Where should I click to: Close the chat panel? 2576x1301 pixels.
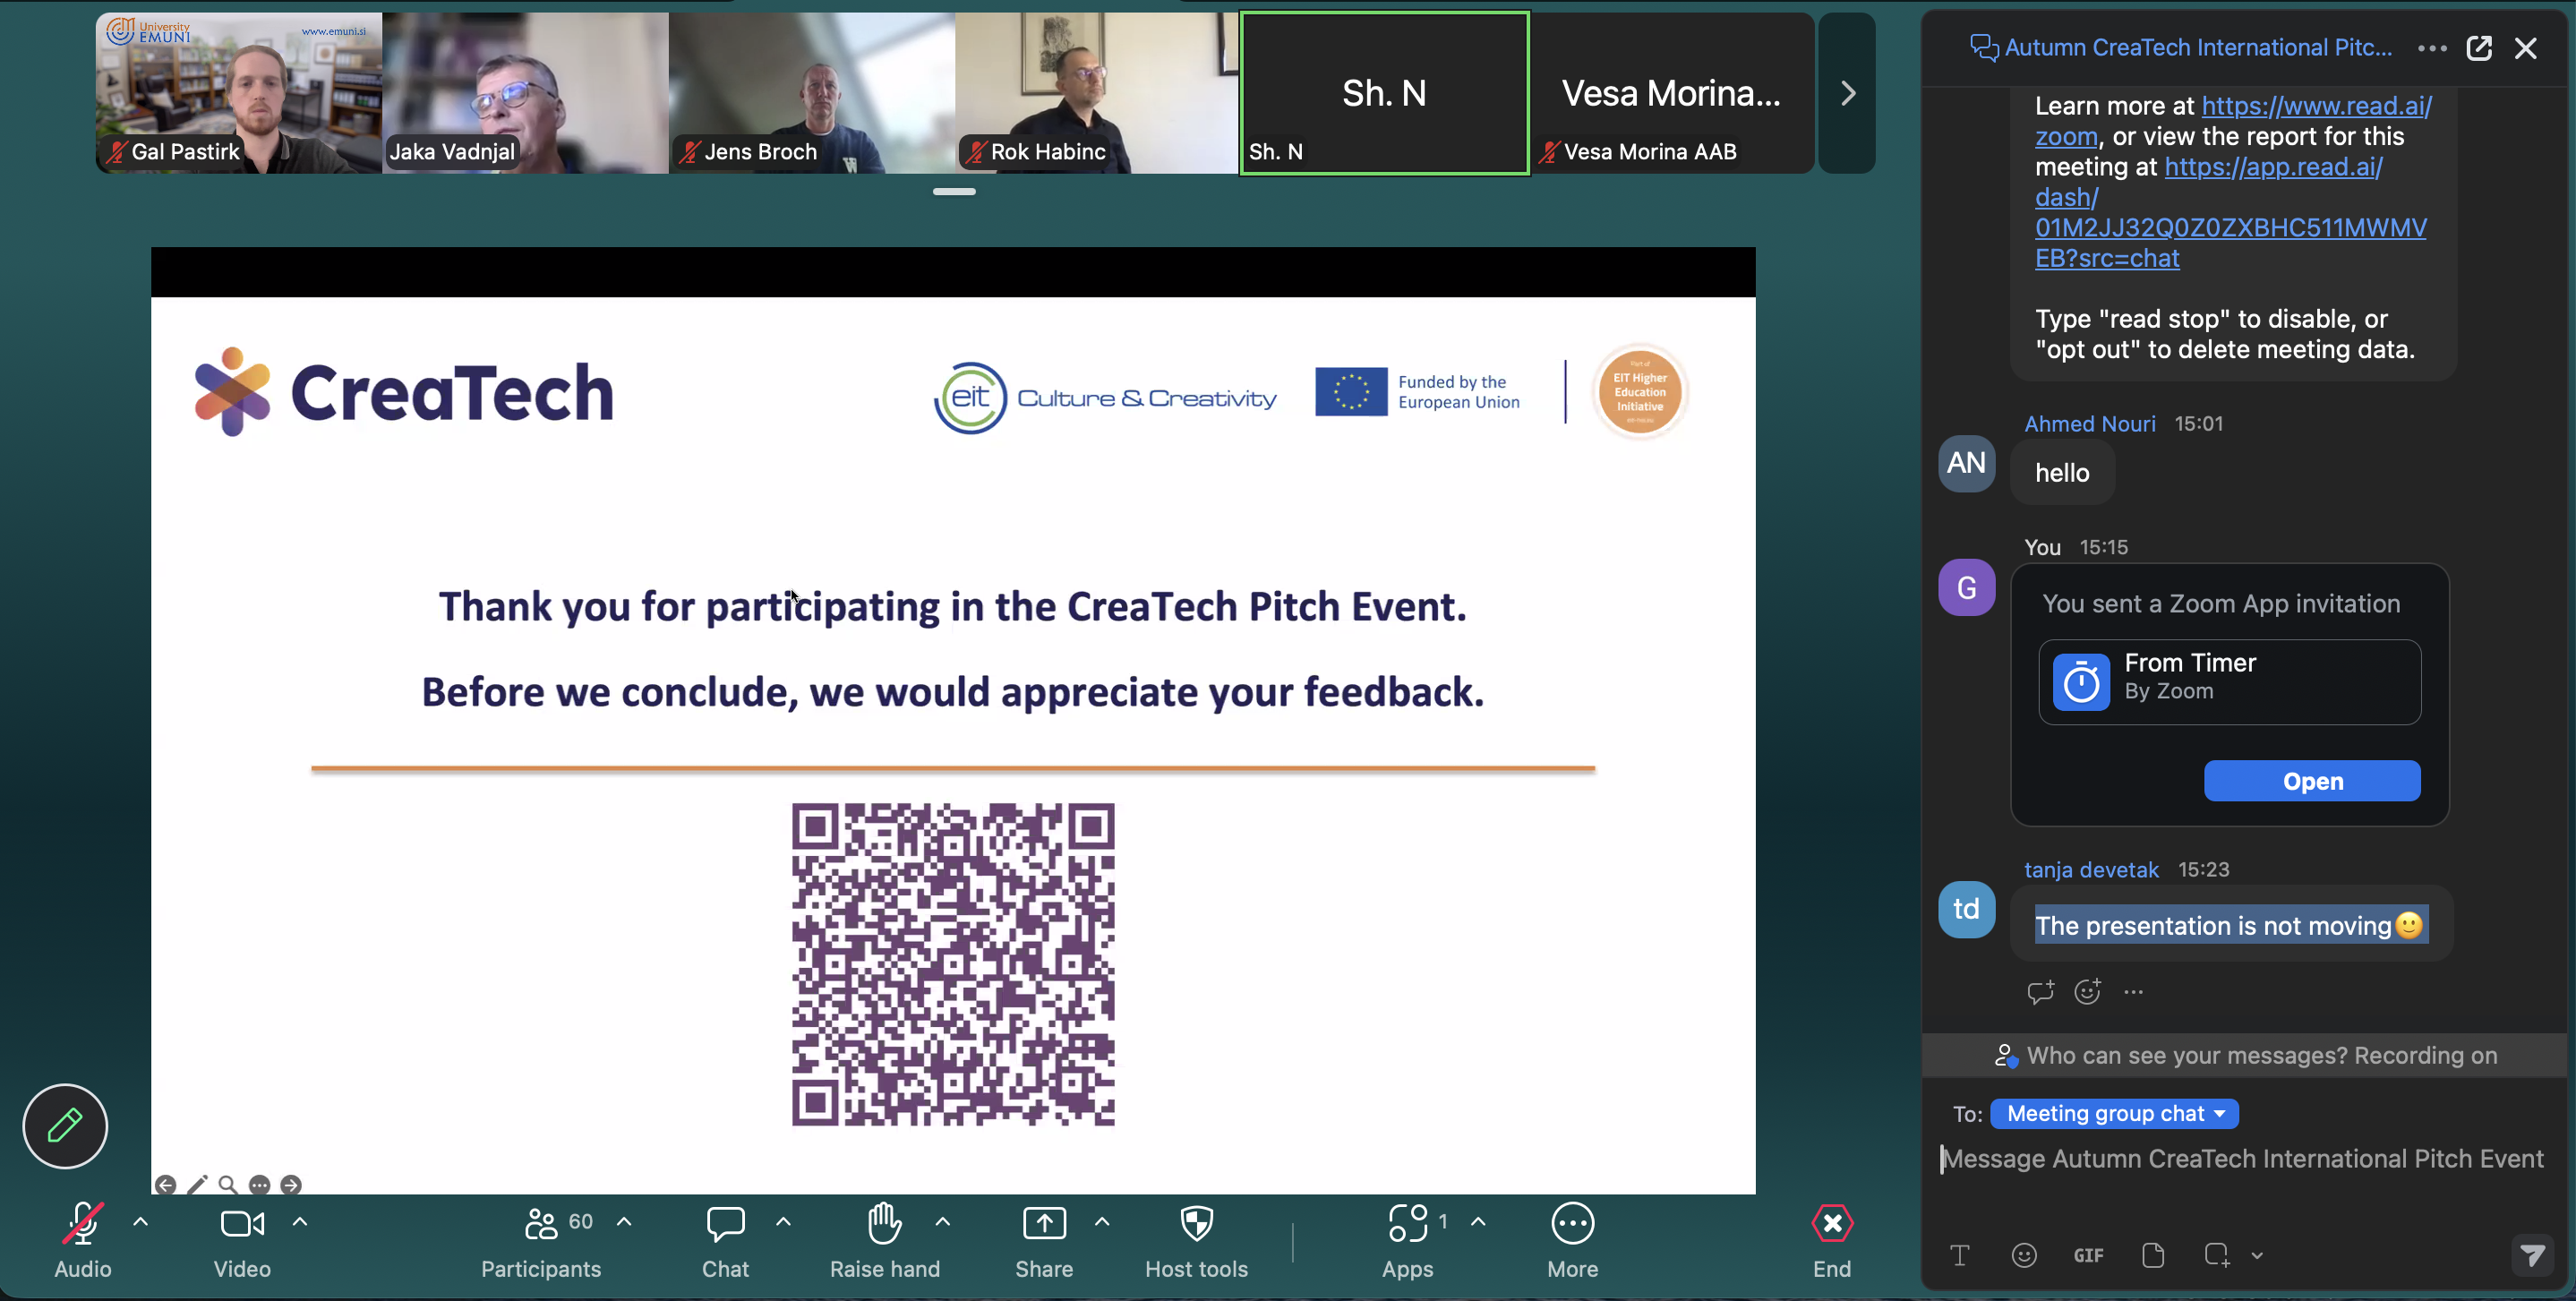pos(2526,48)
